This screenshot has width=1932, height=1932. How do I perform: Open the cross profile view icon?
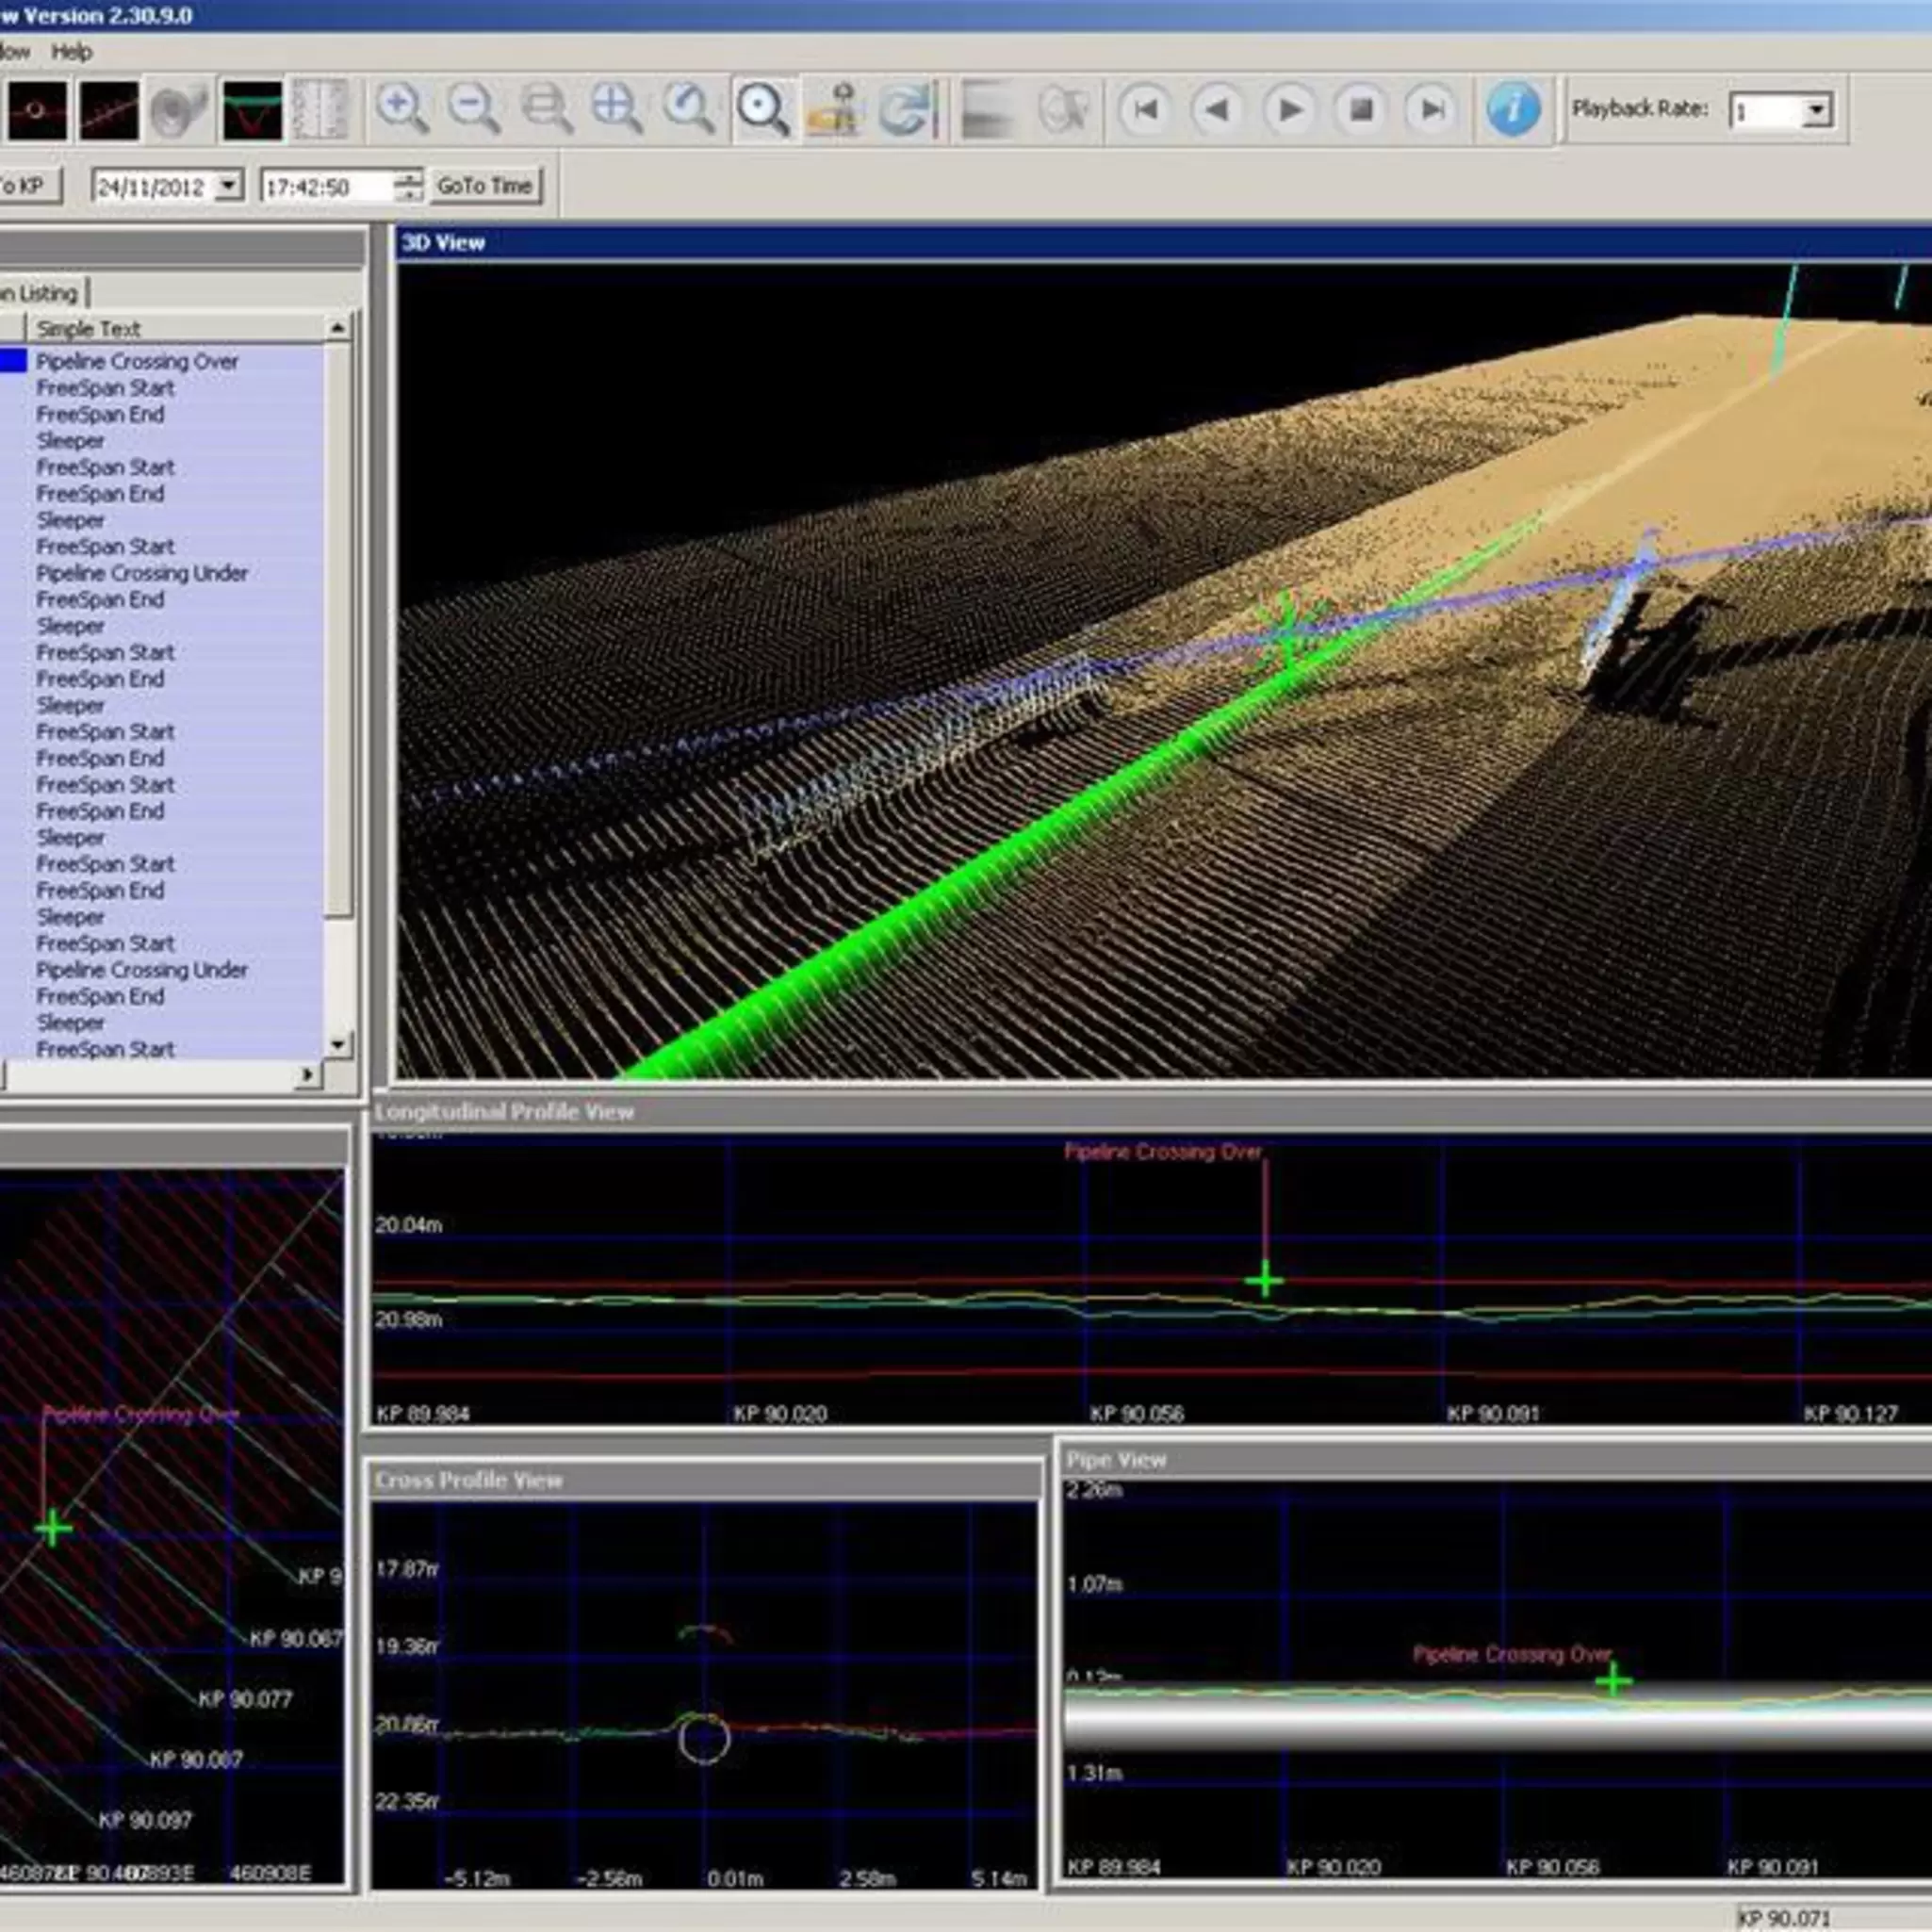[x=38, y=109]
